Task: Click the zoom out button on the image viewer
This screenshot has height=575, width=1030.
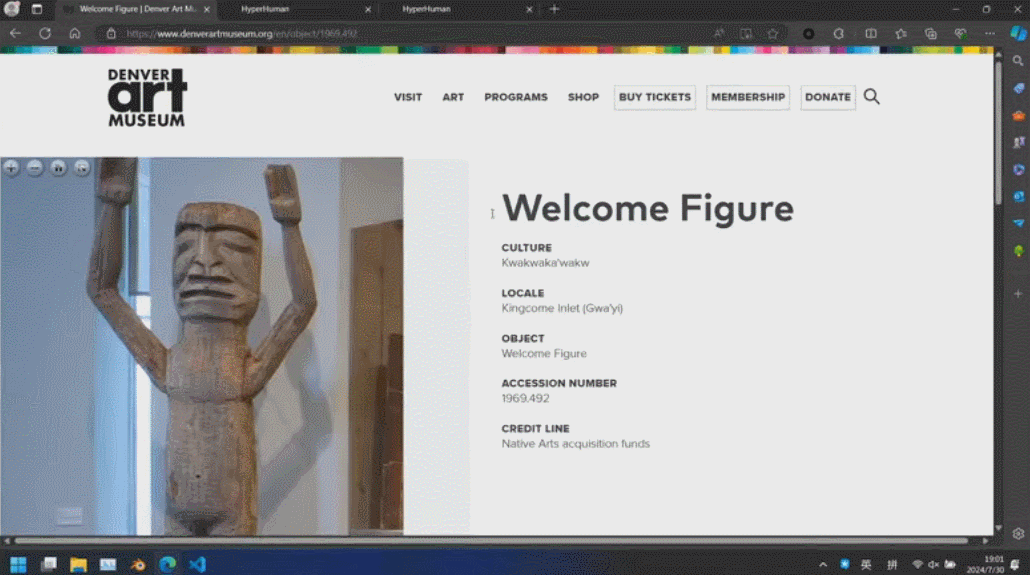Action: [x=35, y=168]
